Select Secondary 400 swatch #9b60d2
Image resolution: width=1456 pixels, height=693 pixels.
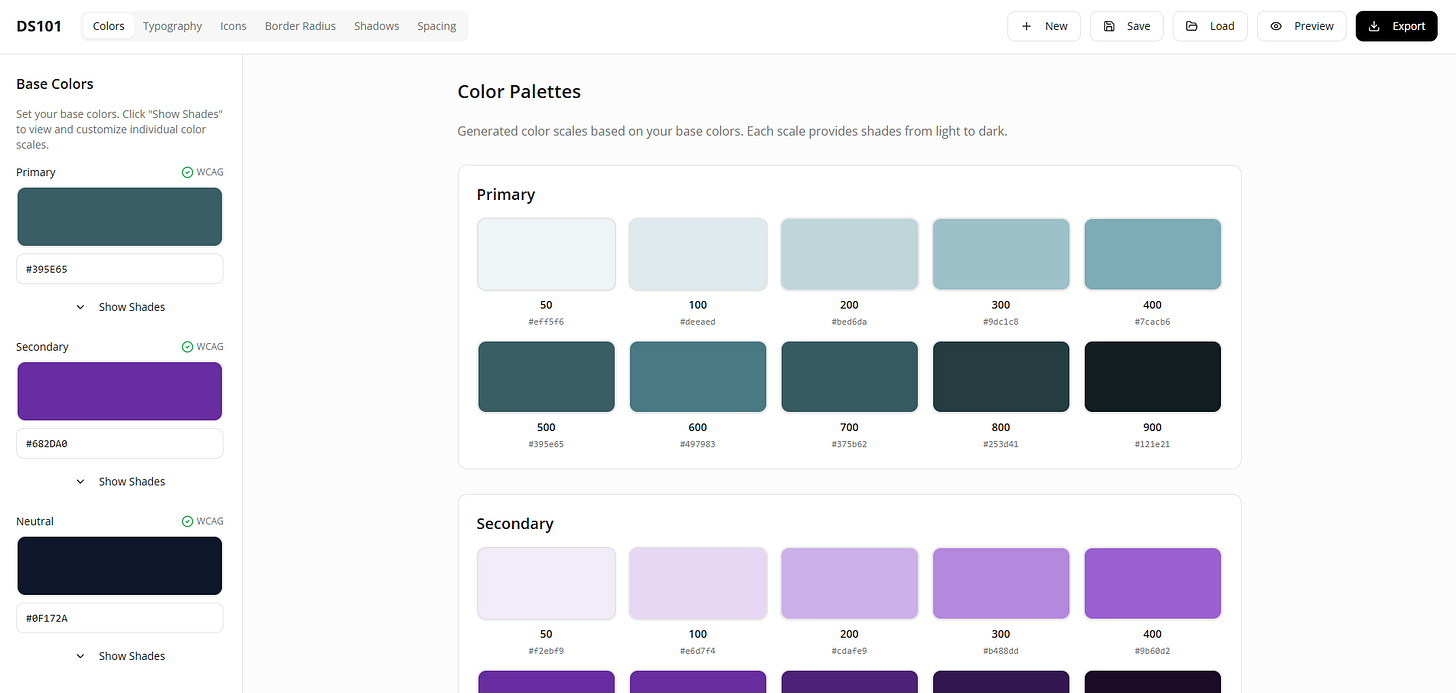(x=1153, y=583)
